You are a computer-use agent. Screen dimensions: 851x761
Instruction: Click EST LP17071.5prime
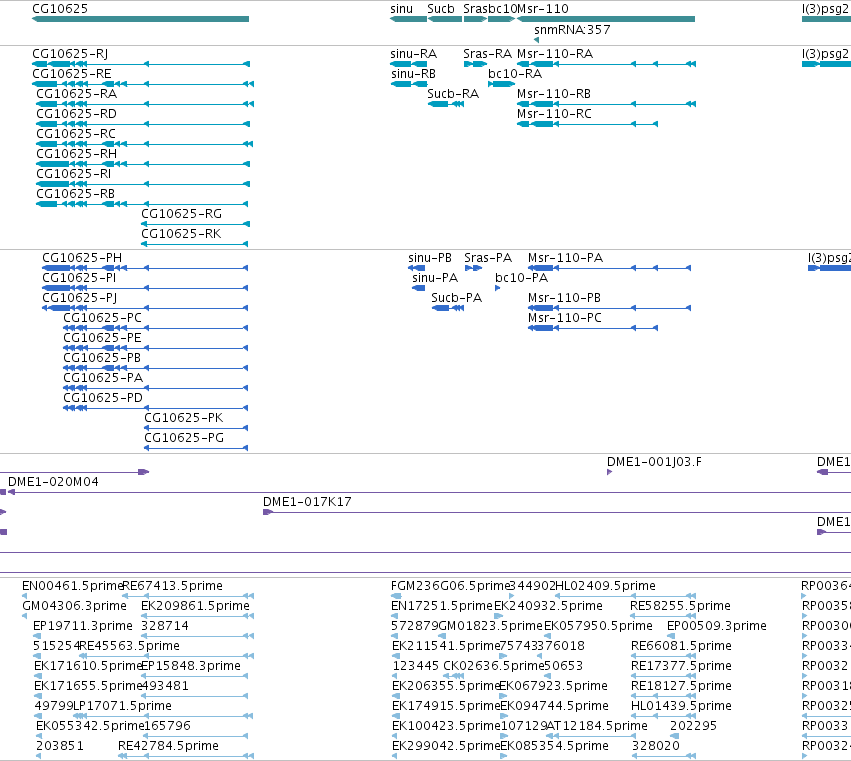click(163, 716)
